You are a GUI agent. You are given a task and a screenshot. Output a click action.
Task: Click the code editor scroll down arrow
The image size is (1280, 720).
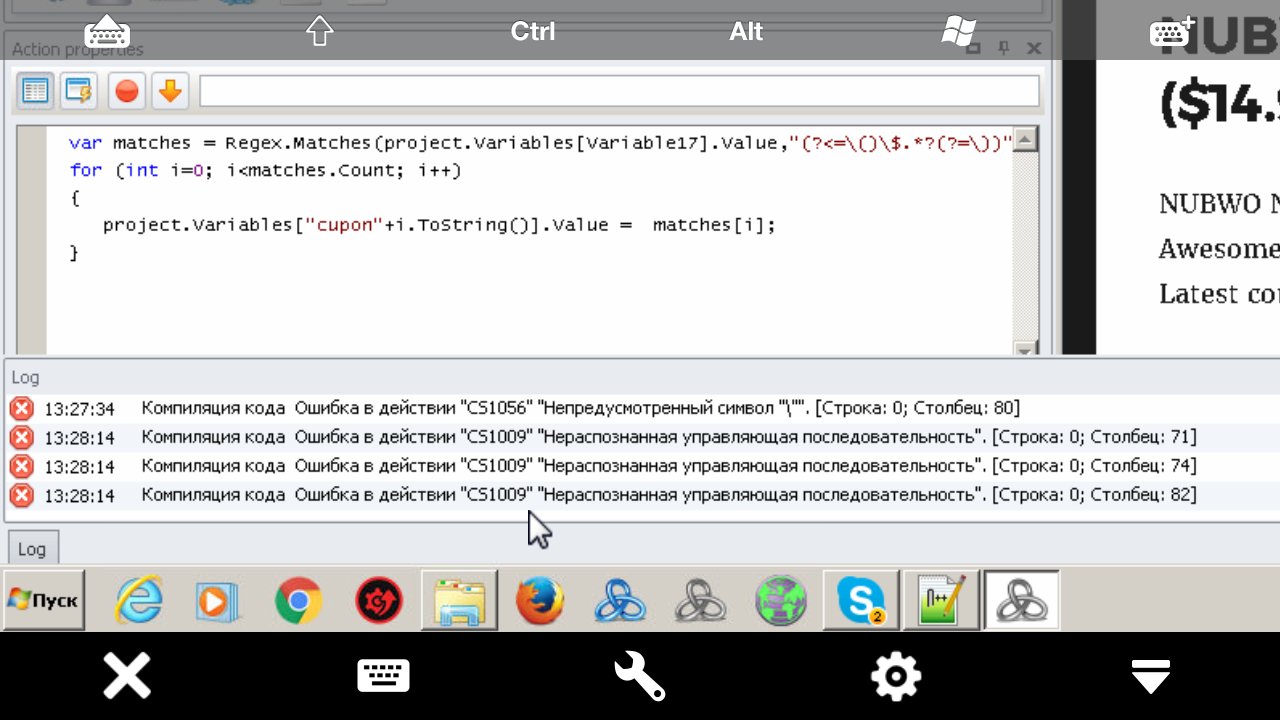1025,349
